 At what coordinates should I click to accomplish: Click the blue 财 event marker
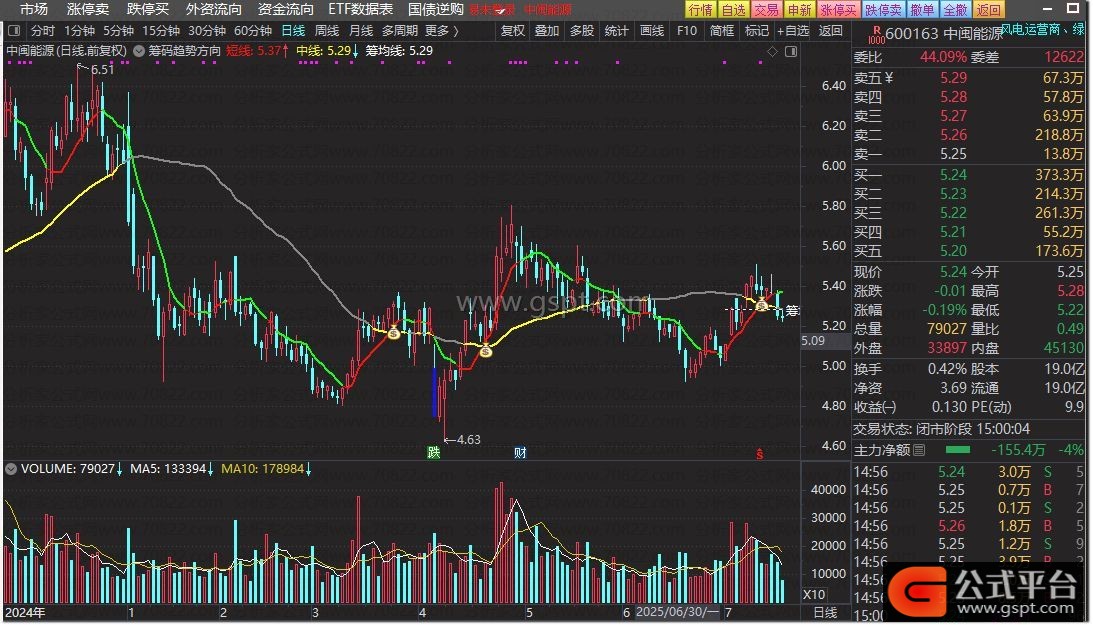pos(520,453)
